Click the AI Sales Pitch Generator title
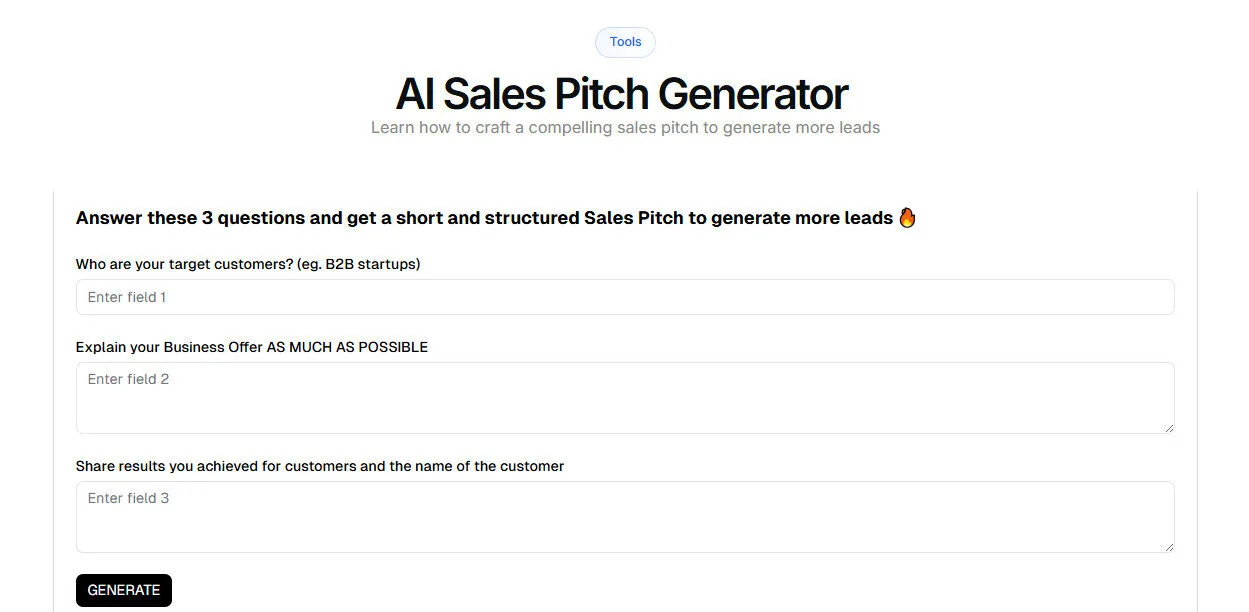Screen dimensions: 1249x612 point(622,93)
